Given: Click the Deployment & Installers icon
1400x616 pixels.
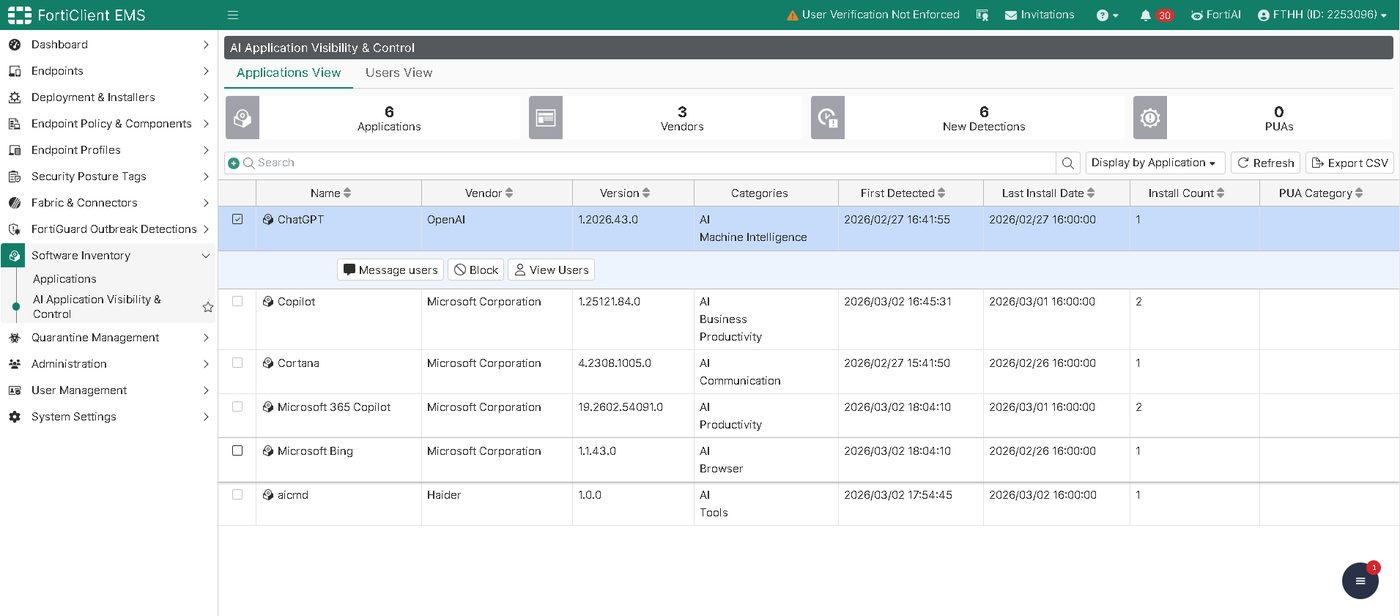Looking at the screenshot, I should 15,97.
